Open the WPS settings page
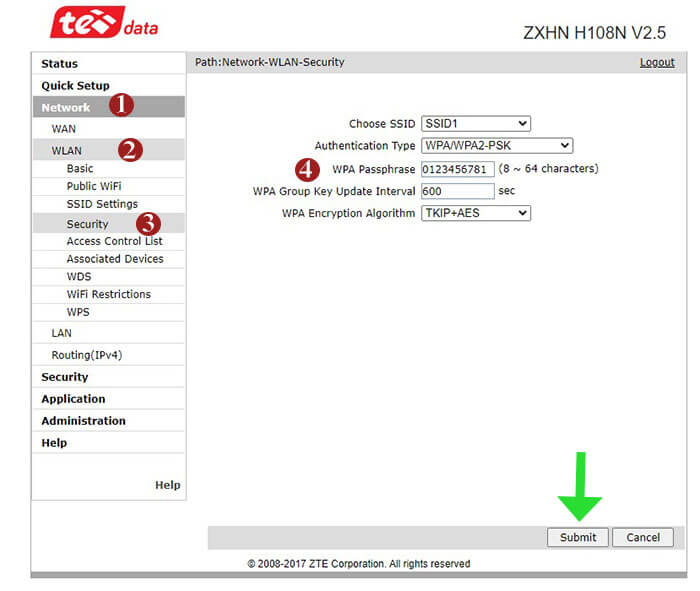The height and width of the screenshot is (591, 700). pyautogui.click(x=78, y=312)
